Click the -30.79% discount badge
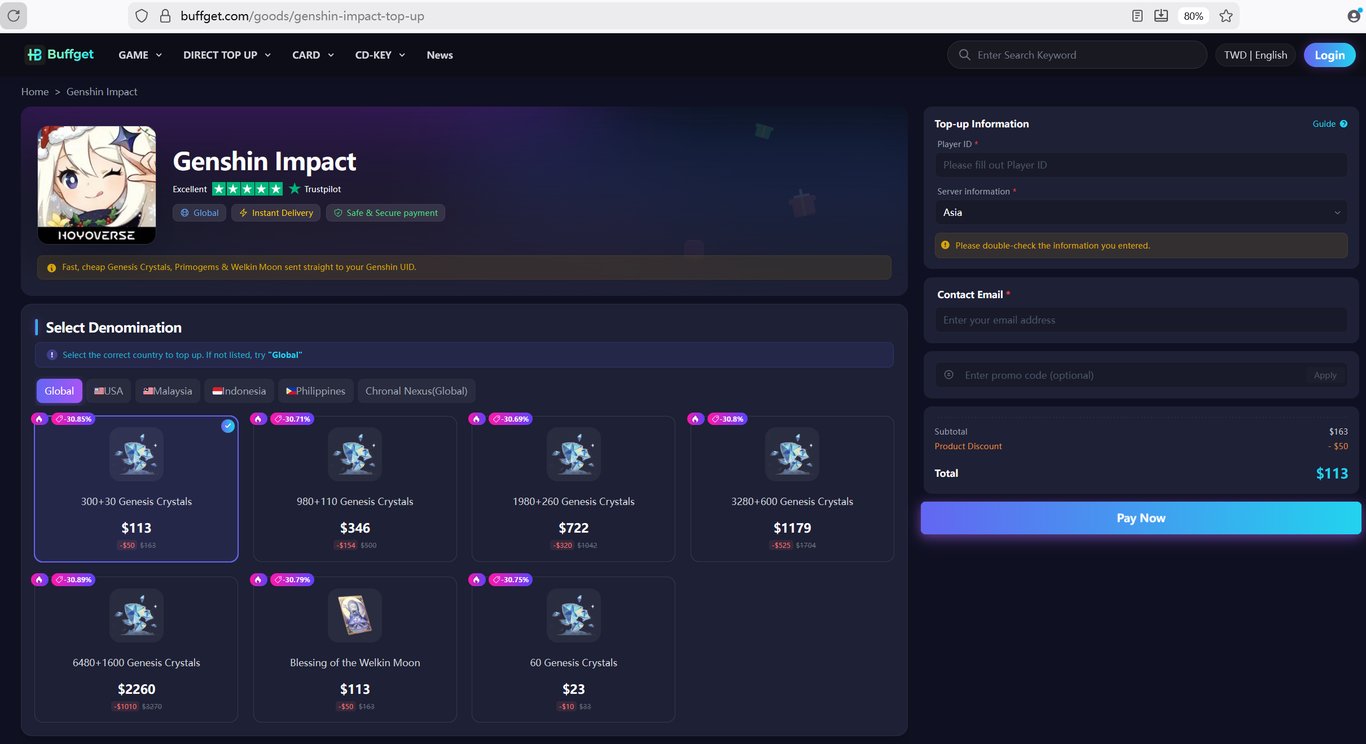This screenshot has width=1366, height=744. [292, 580]
